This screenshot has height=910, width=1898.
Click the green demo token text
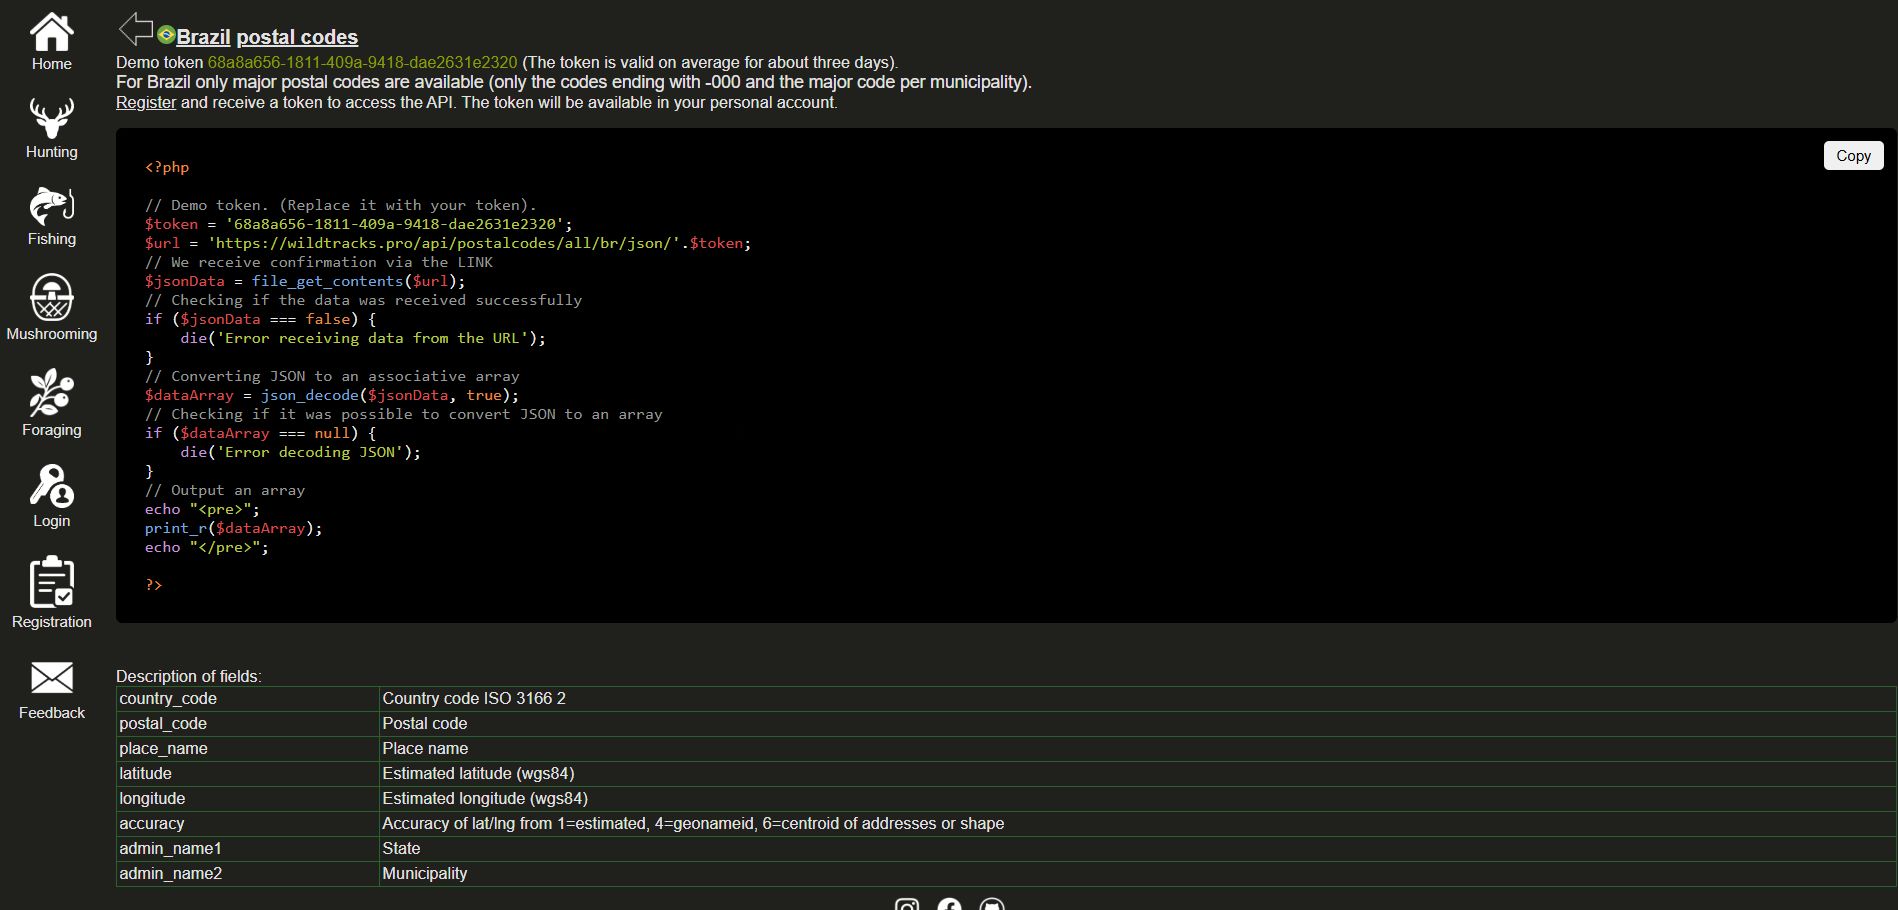coord(362,63)
